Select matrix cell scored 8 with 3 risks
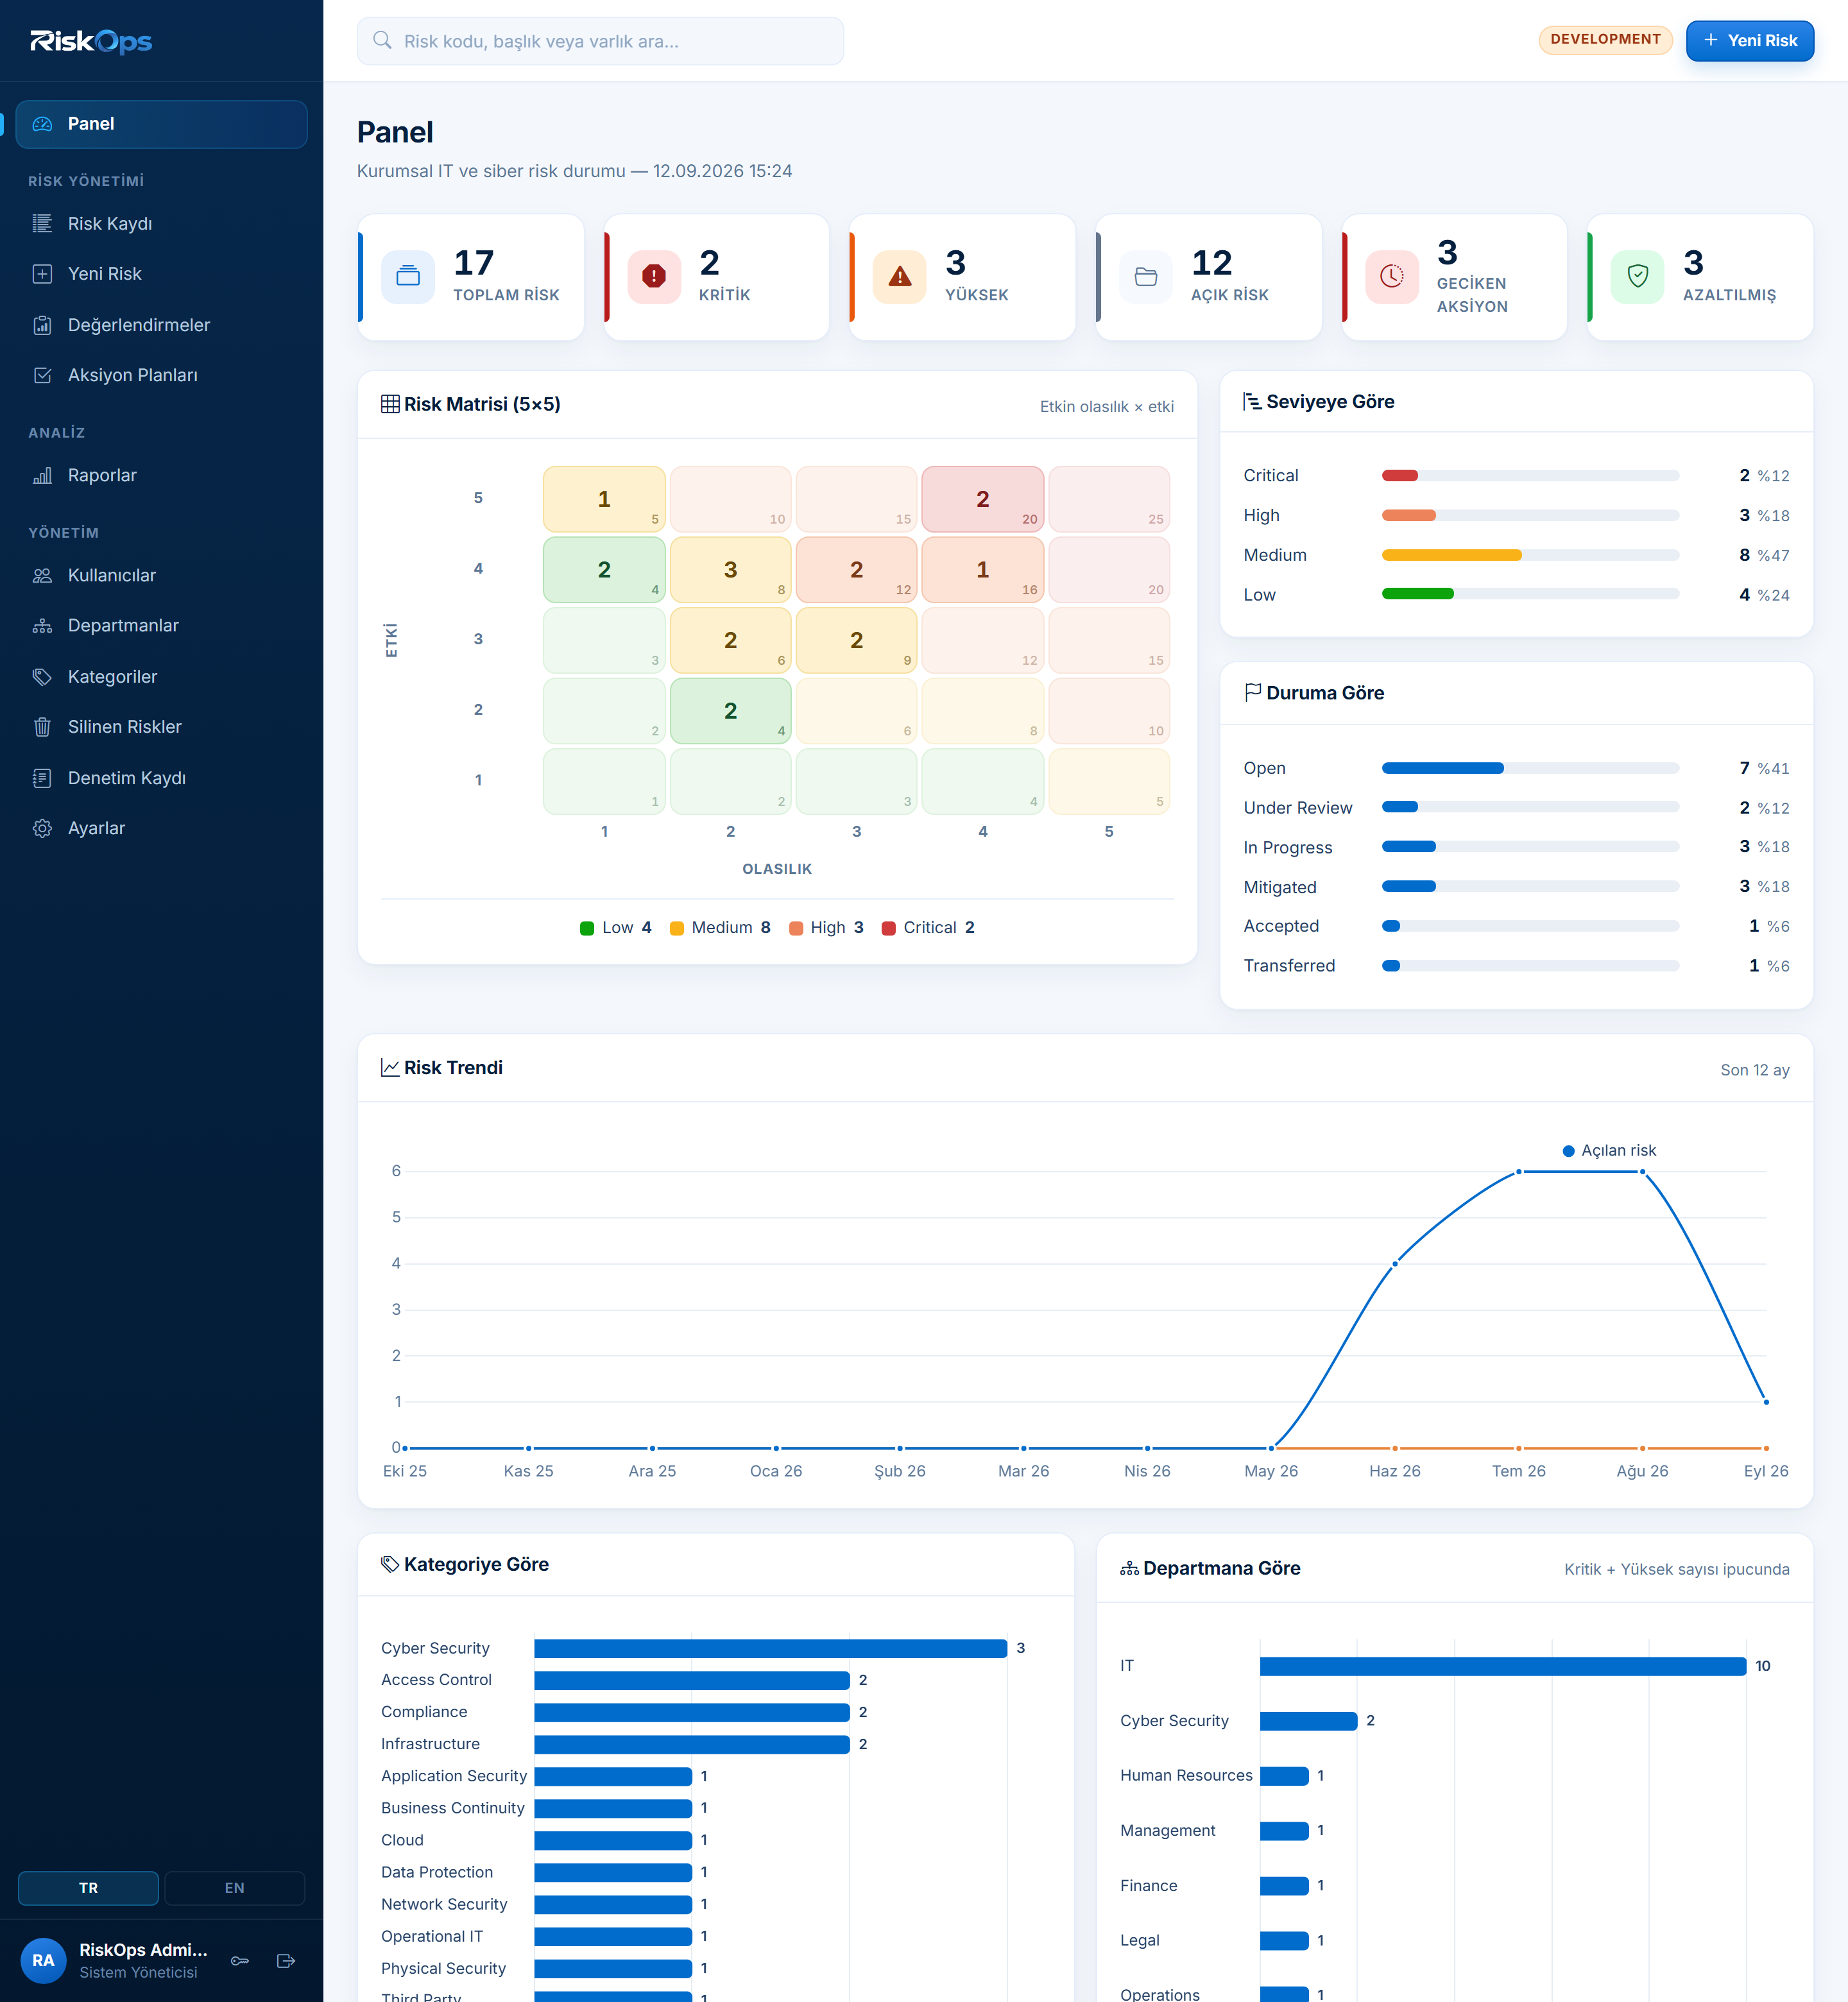Image resolution: width=1848 pixels, height=2002 pixels. point(730,570)
